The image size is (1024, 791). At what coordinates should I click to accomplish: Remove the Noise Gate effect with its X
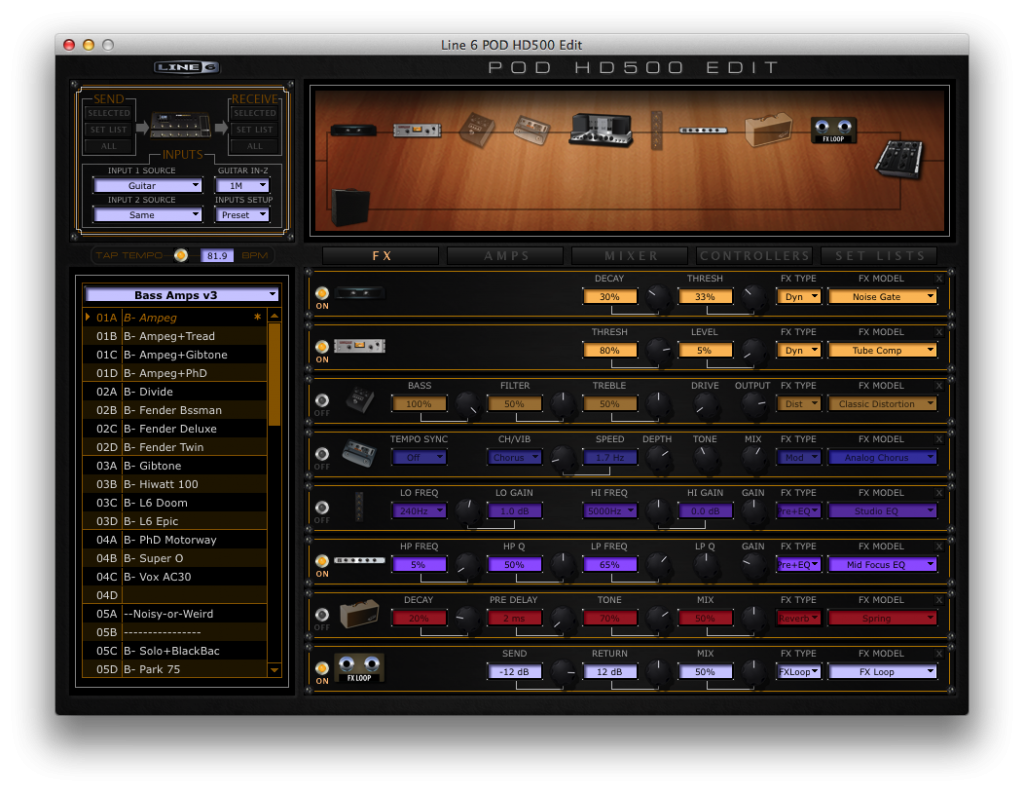[939, 278]
